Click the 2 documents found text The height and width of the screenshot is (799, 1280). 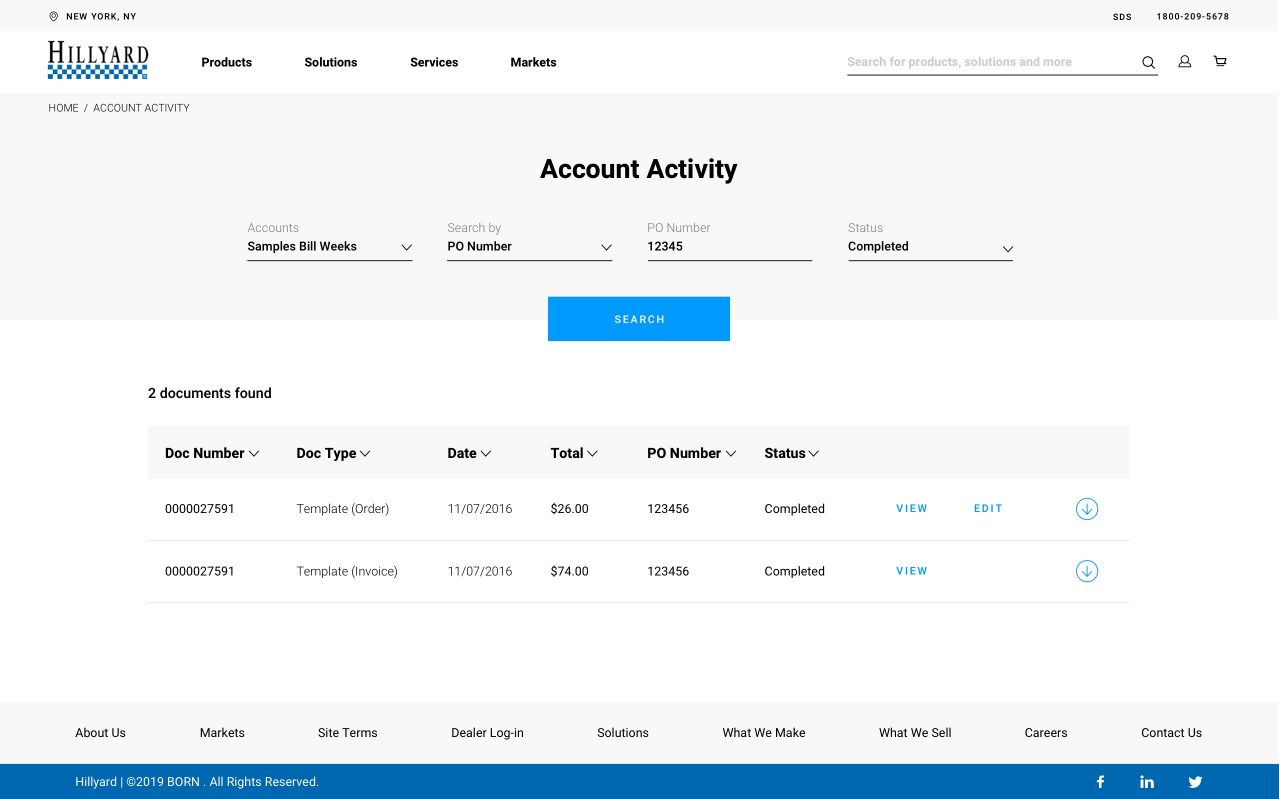pyautogui.click(x=210, y=393)
